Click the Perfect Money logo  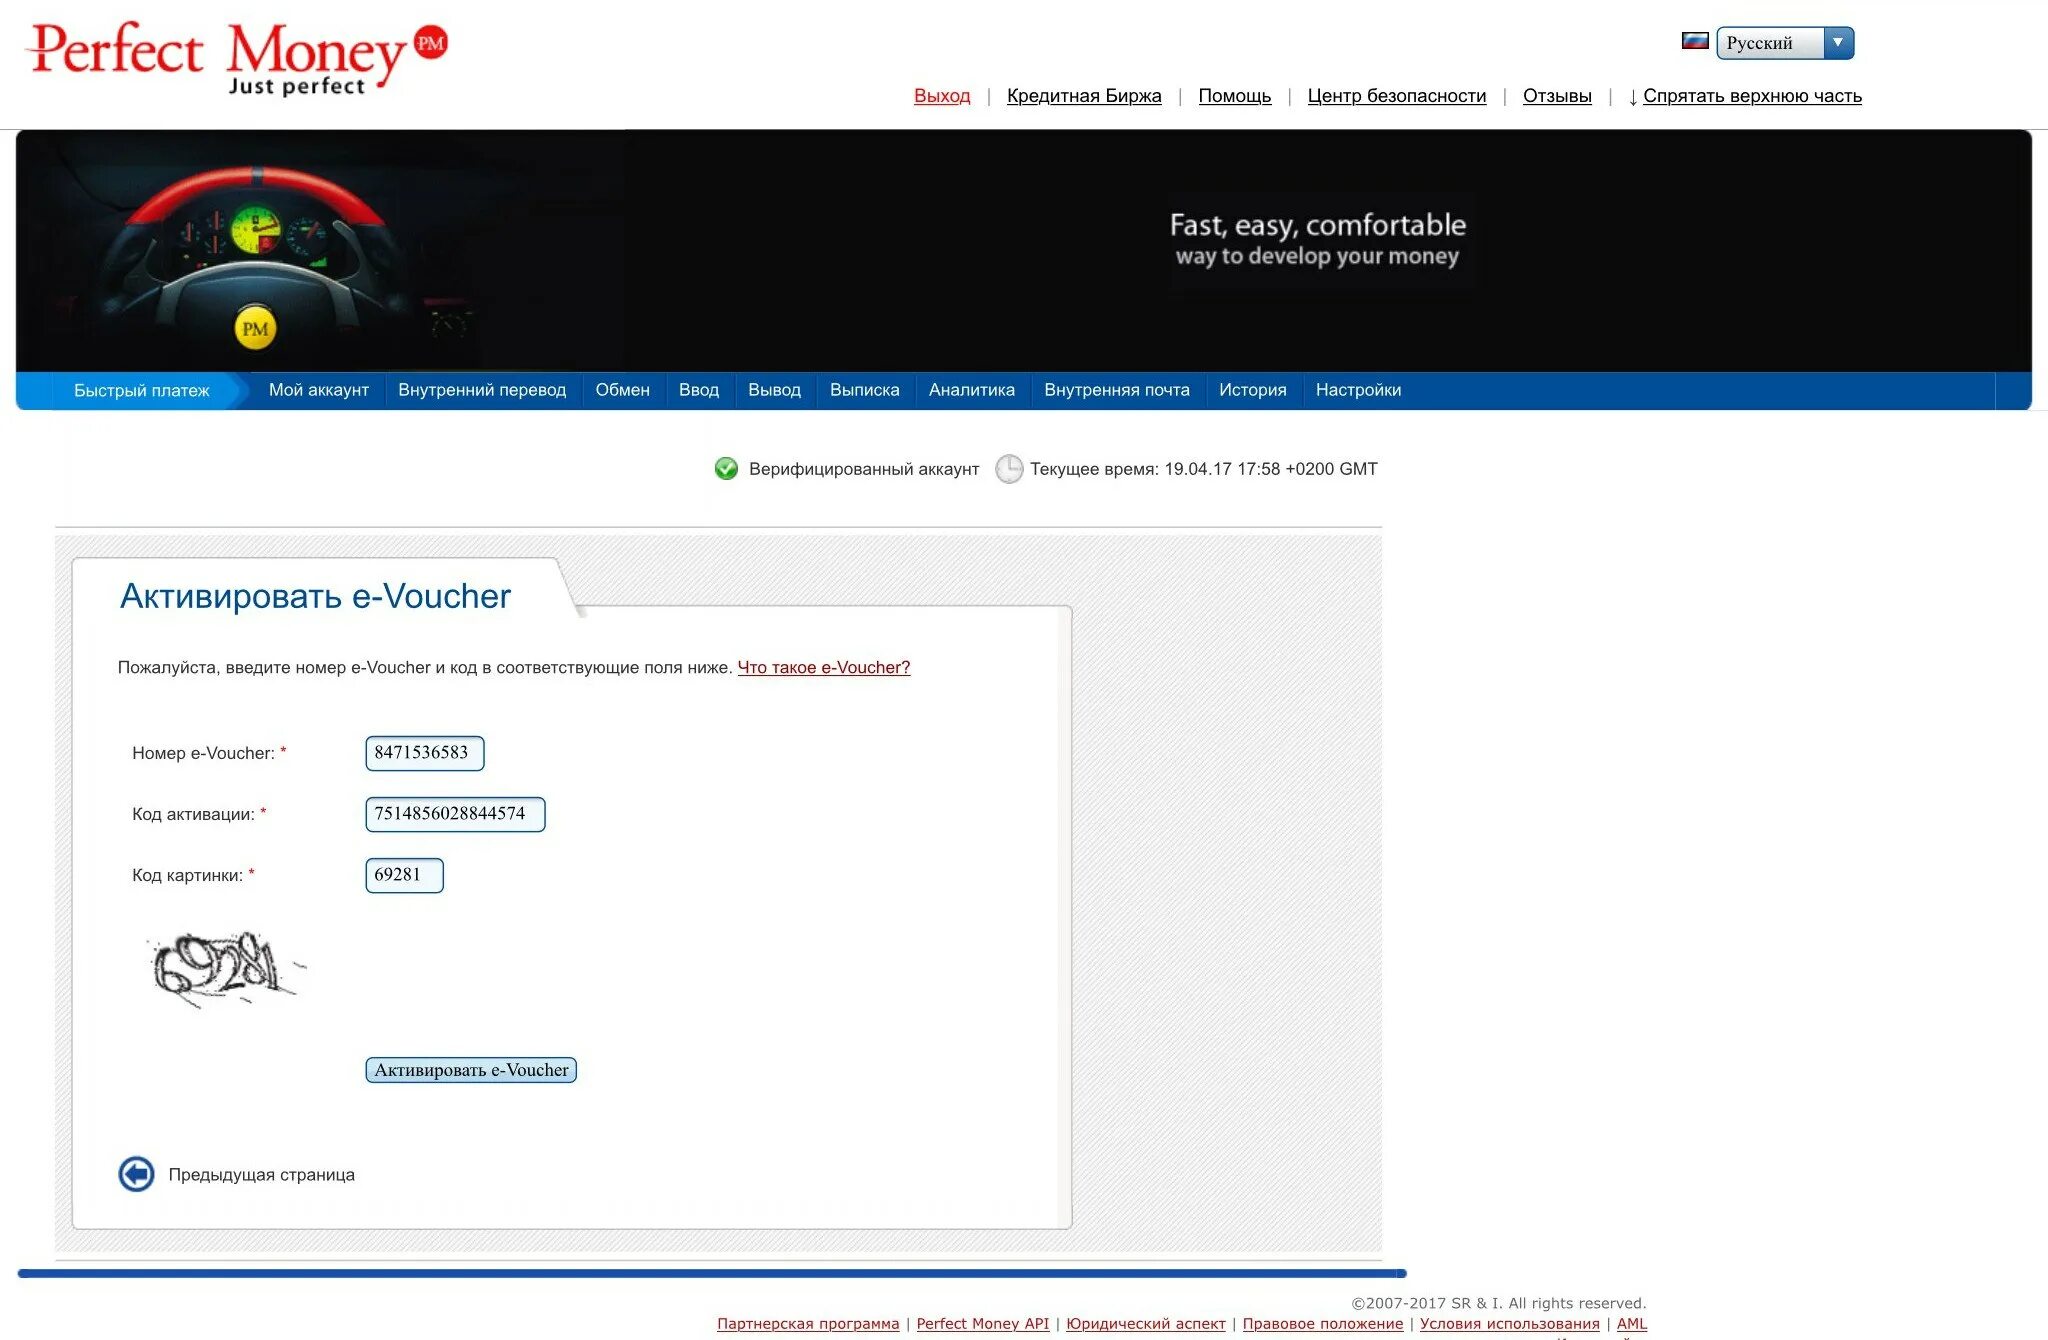tap(237, 58)
